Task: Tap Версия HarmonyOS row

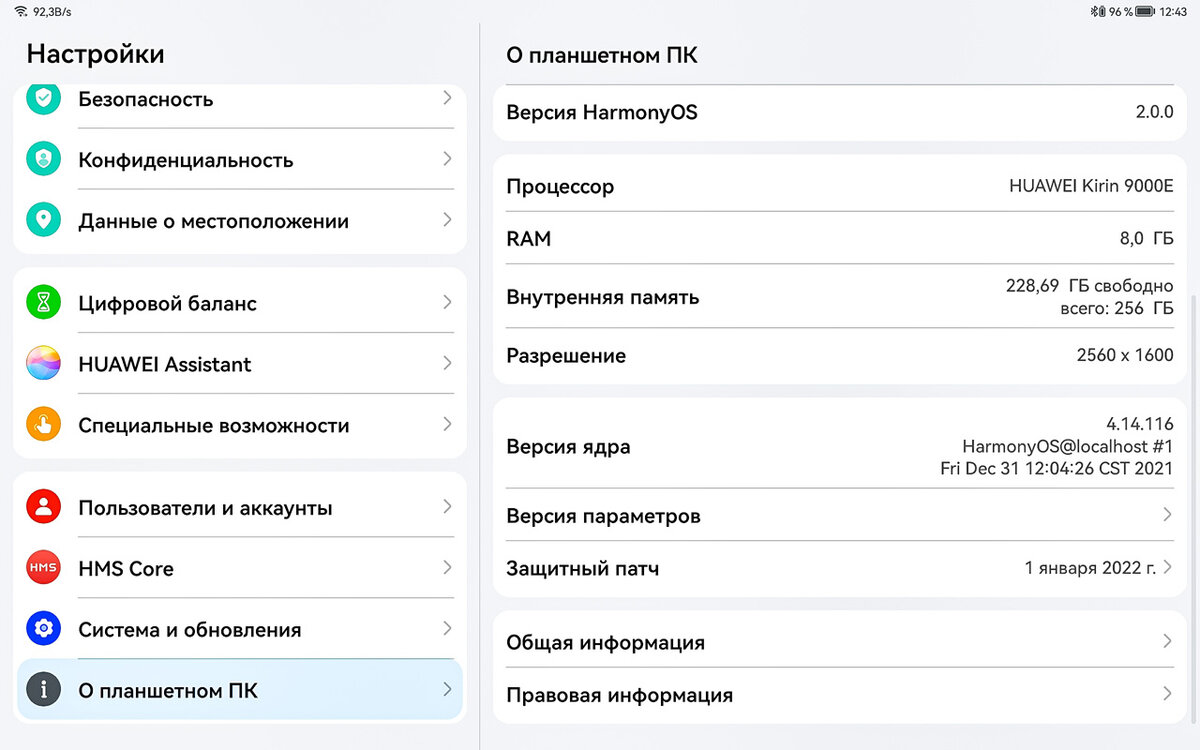Action: click(838, 112)
